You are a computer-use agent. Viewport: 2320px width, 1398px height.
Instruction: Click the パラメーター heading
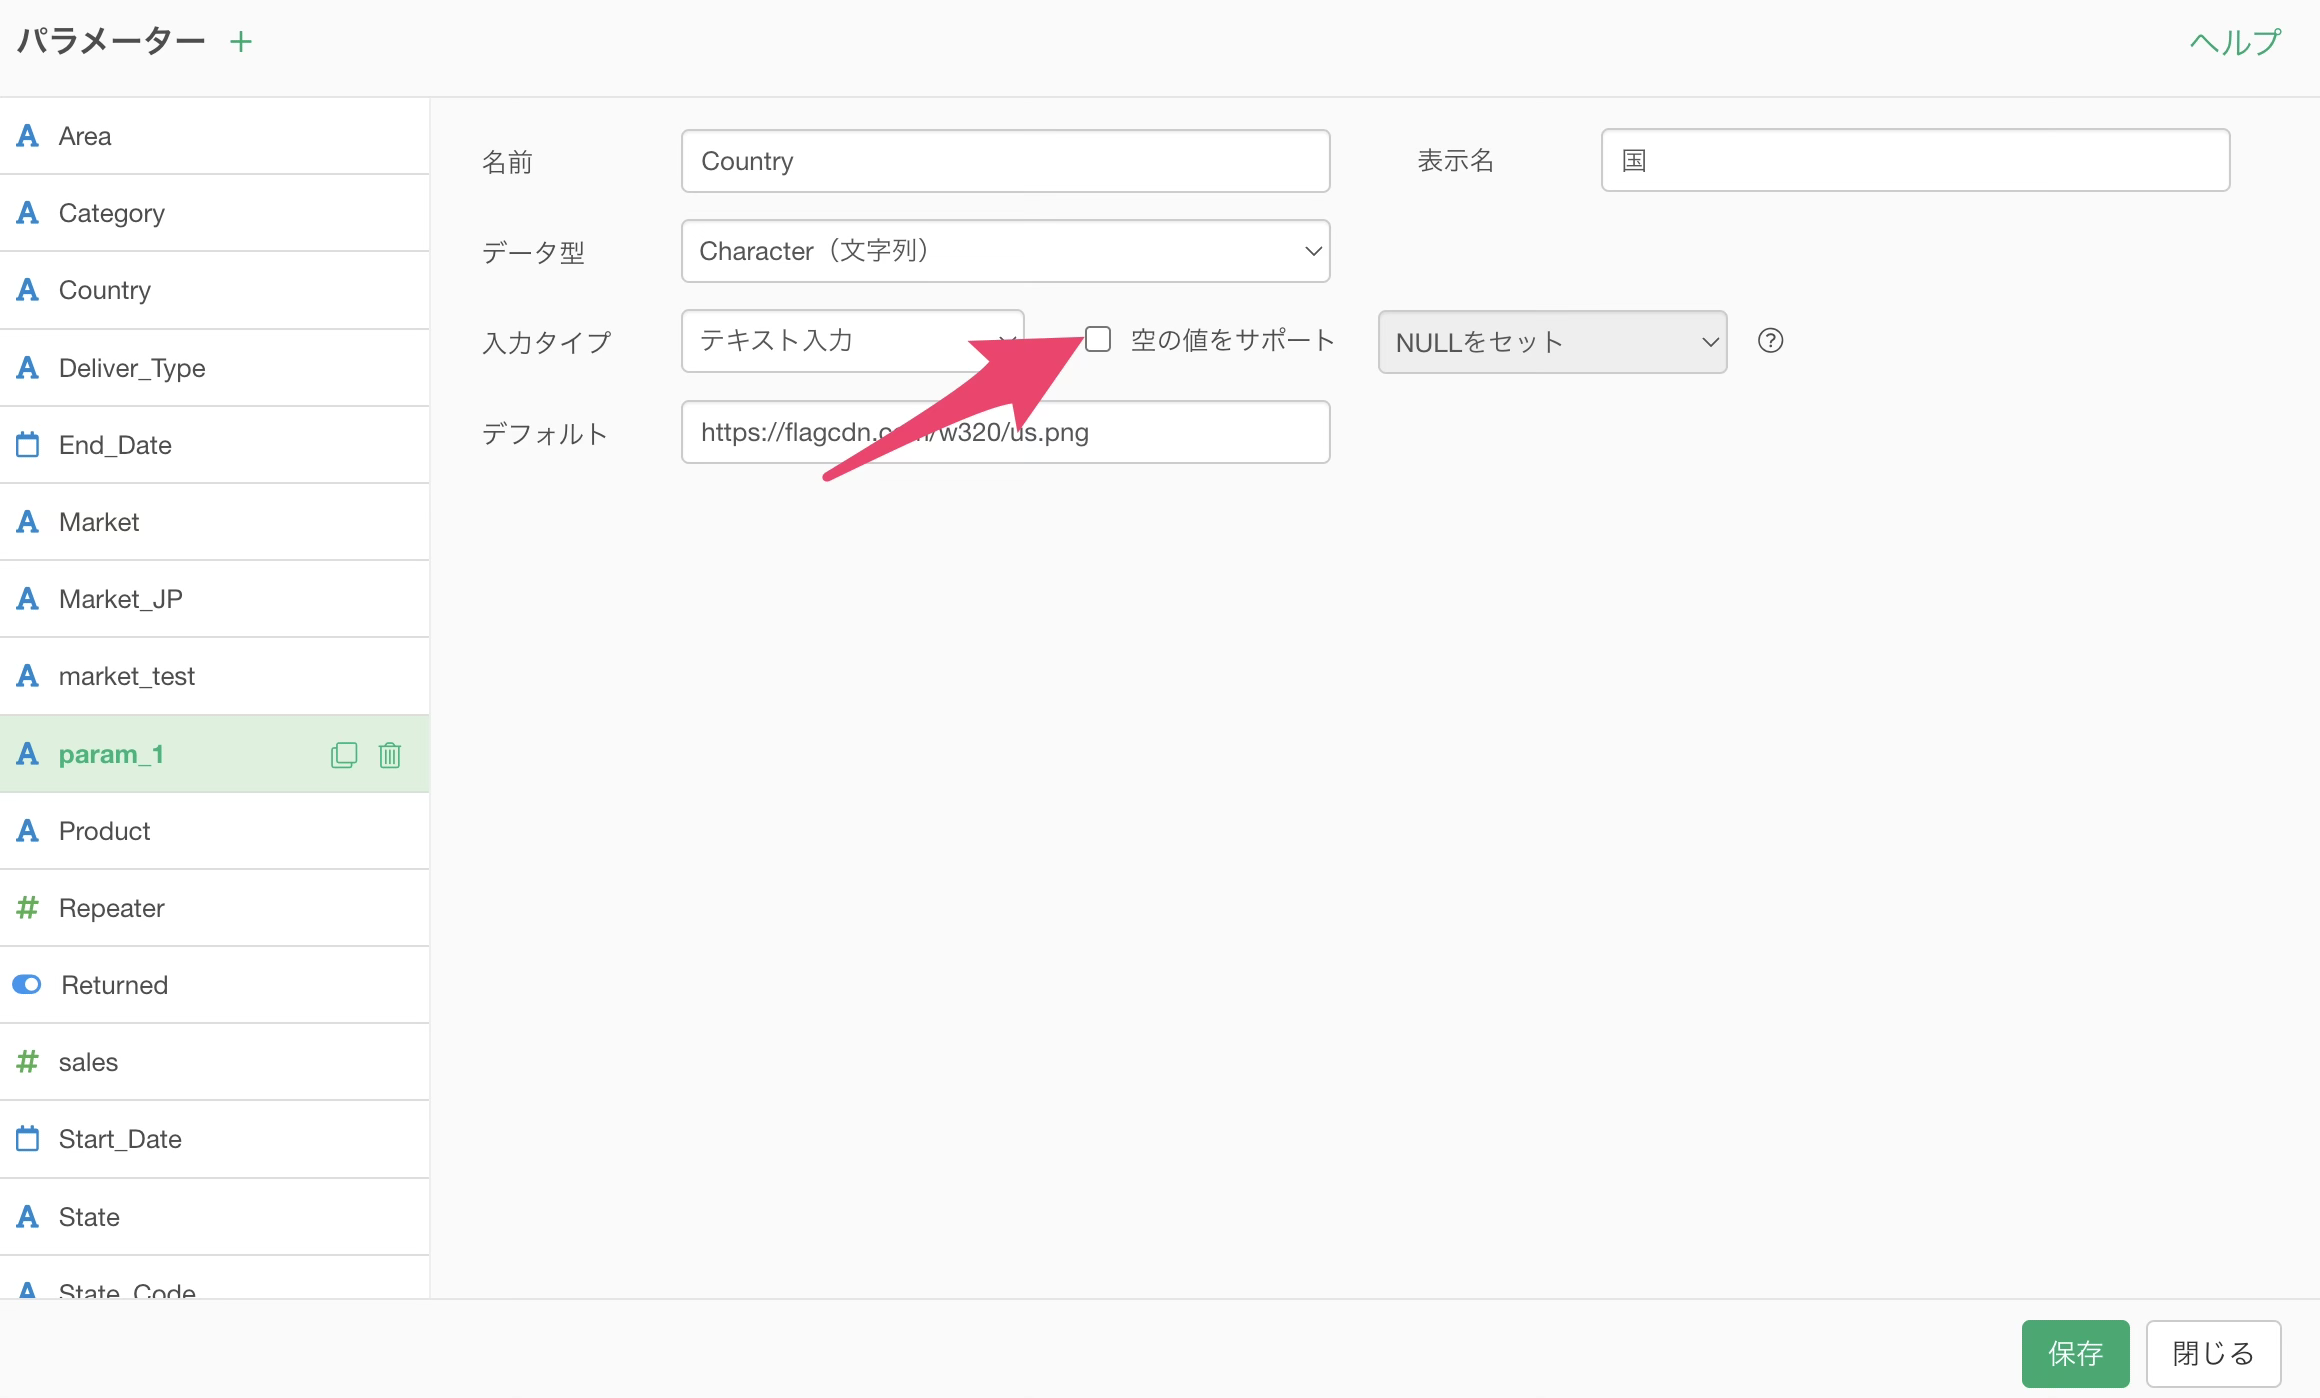[112, 41]
